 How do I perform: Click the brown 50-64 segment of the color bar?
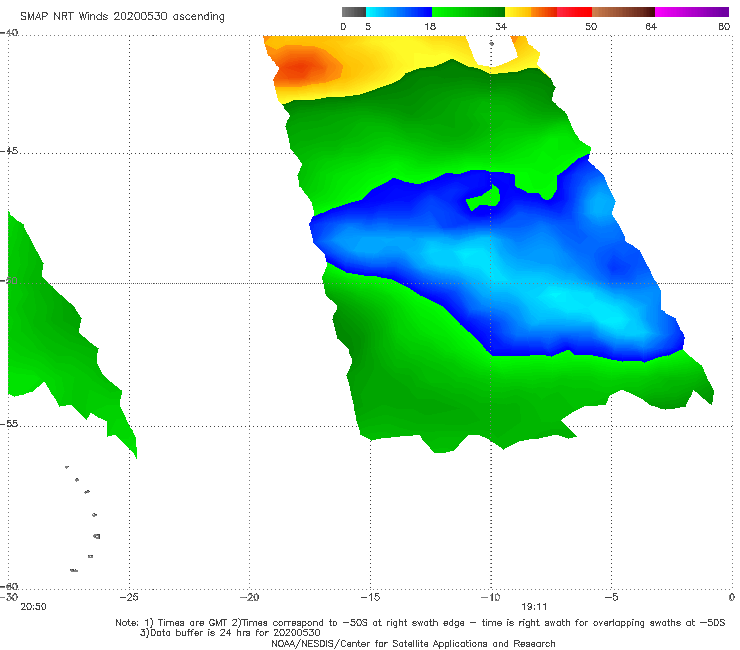click(623, 12)
